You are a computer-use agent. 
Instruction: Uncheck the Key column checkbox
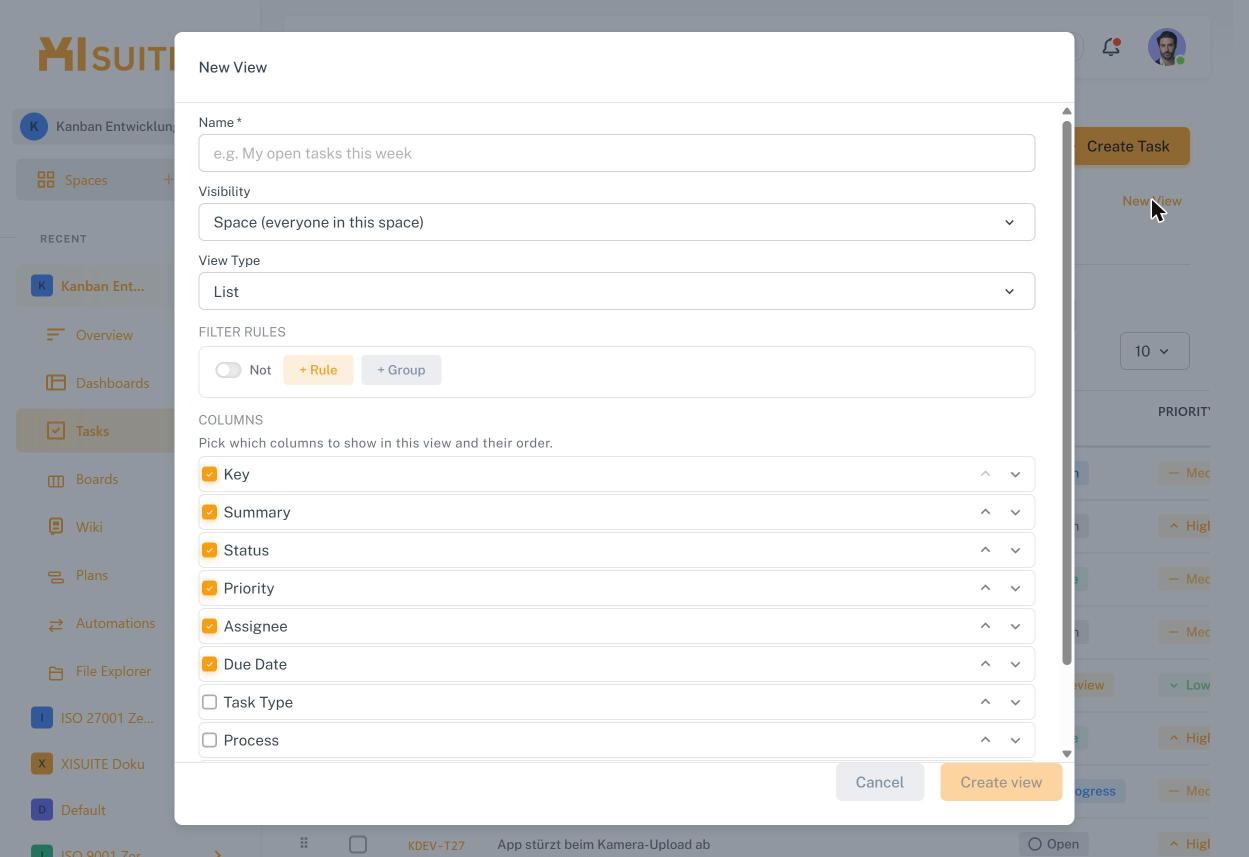tap(209, 474)
